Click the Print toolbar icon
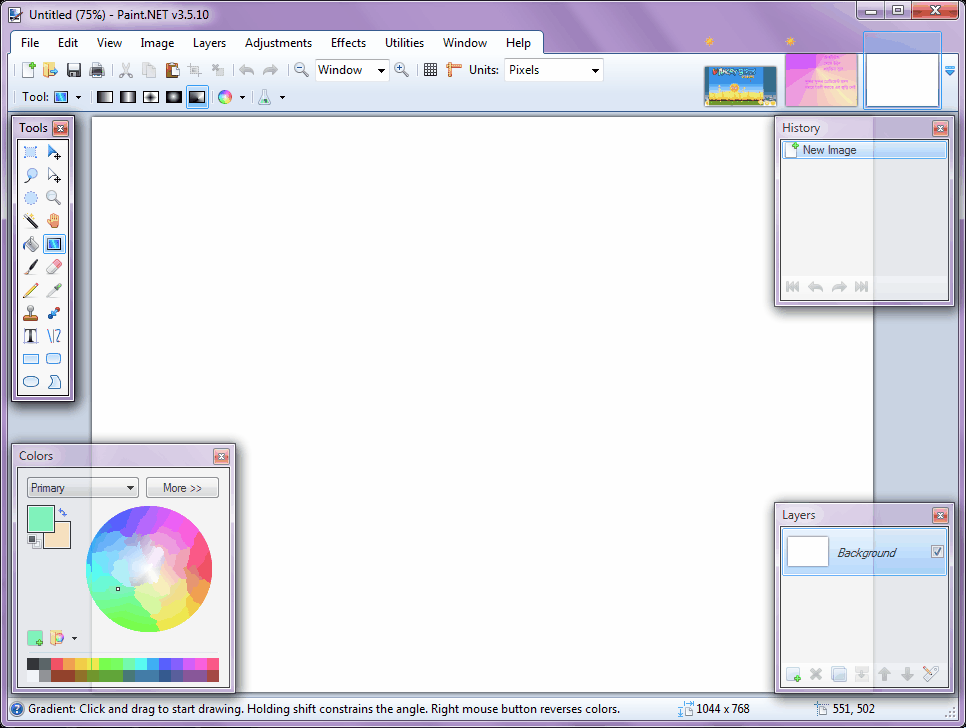Viewport: 966px width, 728px height. coord(97,70)
